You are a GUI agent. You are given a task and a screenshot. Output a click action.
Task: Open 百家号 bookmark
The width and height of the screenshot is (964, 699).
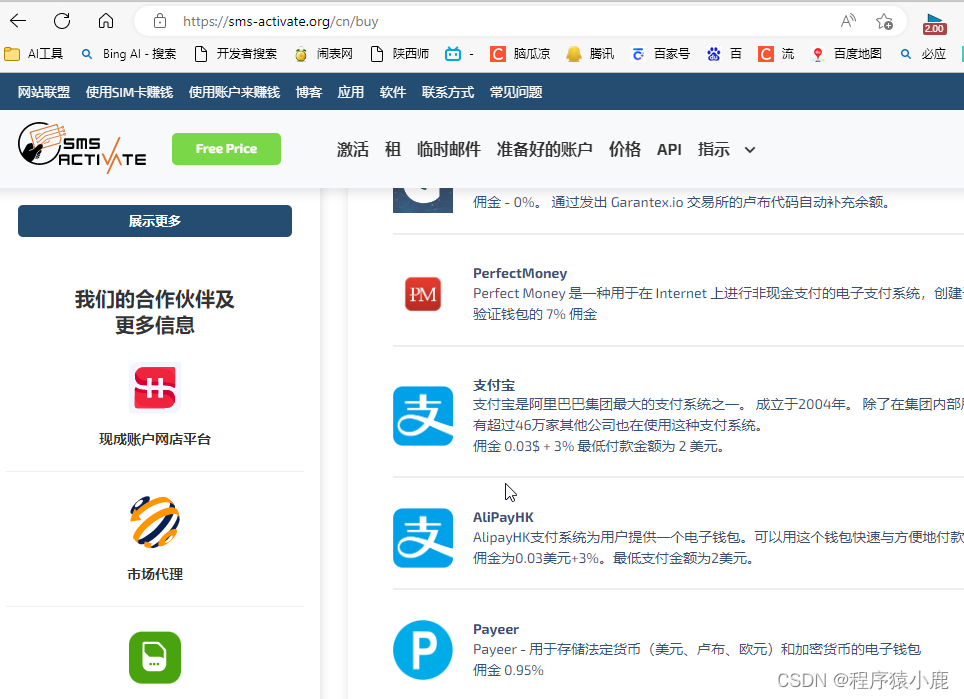tap(661, 54)
